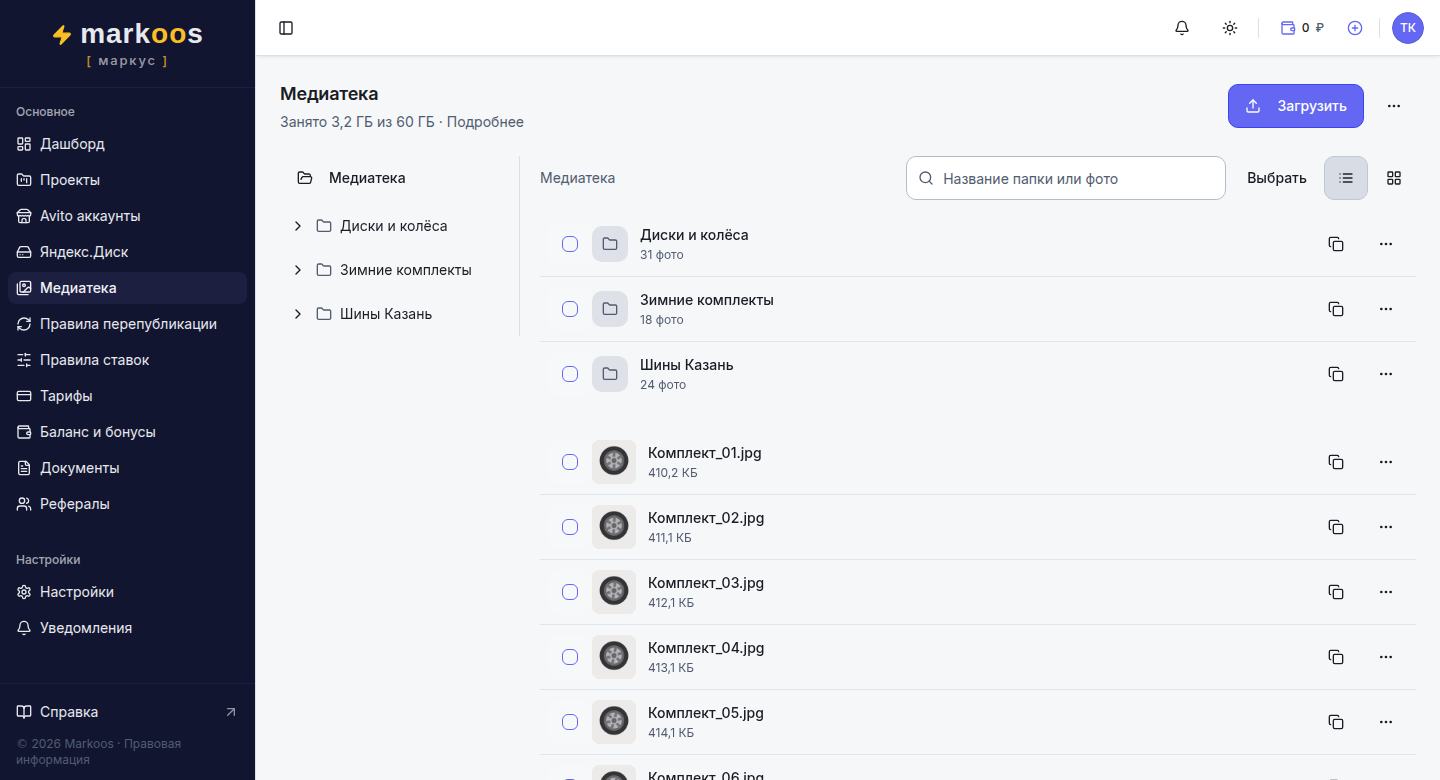Image resolution: width=1440 pixels, height=780 pixels.
Task: Focus the Название папки или фото search field
Action: click(x=1066, y=178)
